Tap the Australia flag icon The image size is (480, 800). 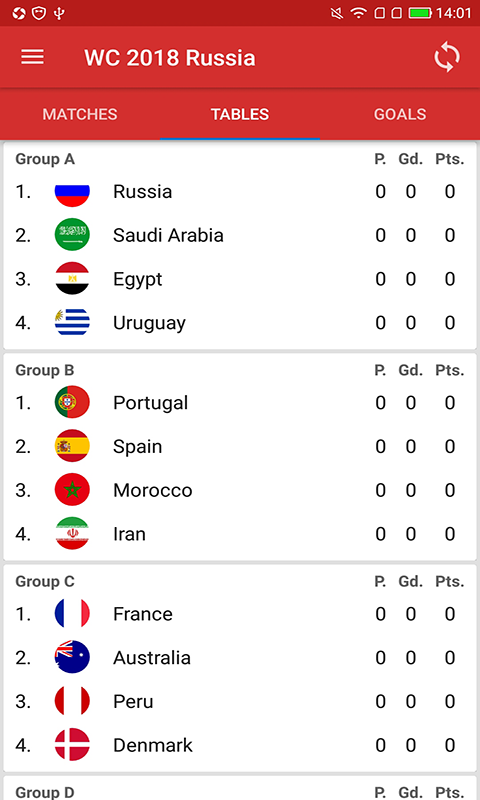(x=72, y=658)
